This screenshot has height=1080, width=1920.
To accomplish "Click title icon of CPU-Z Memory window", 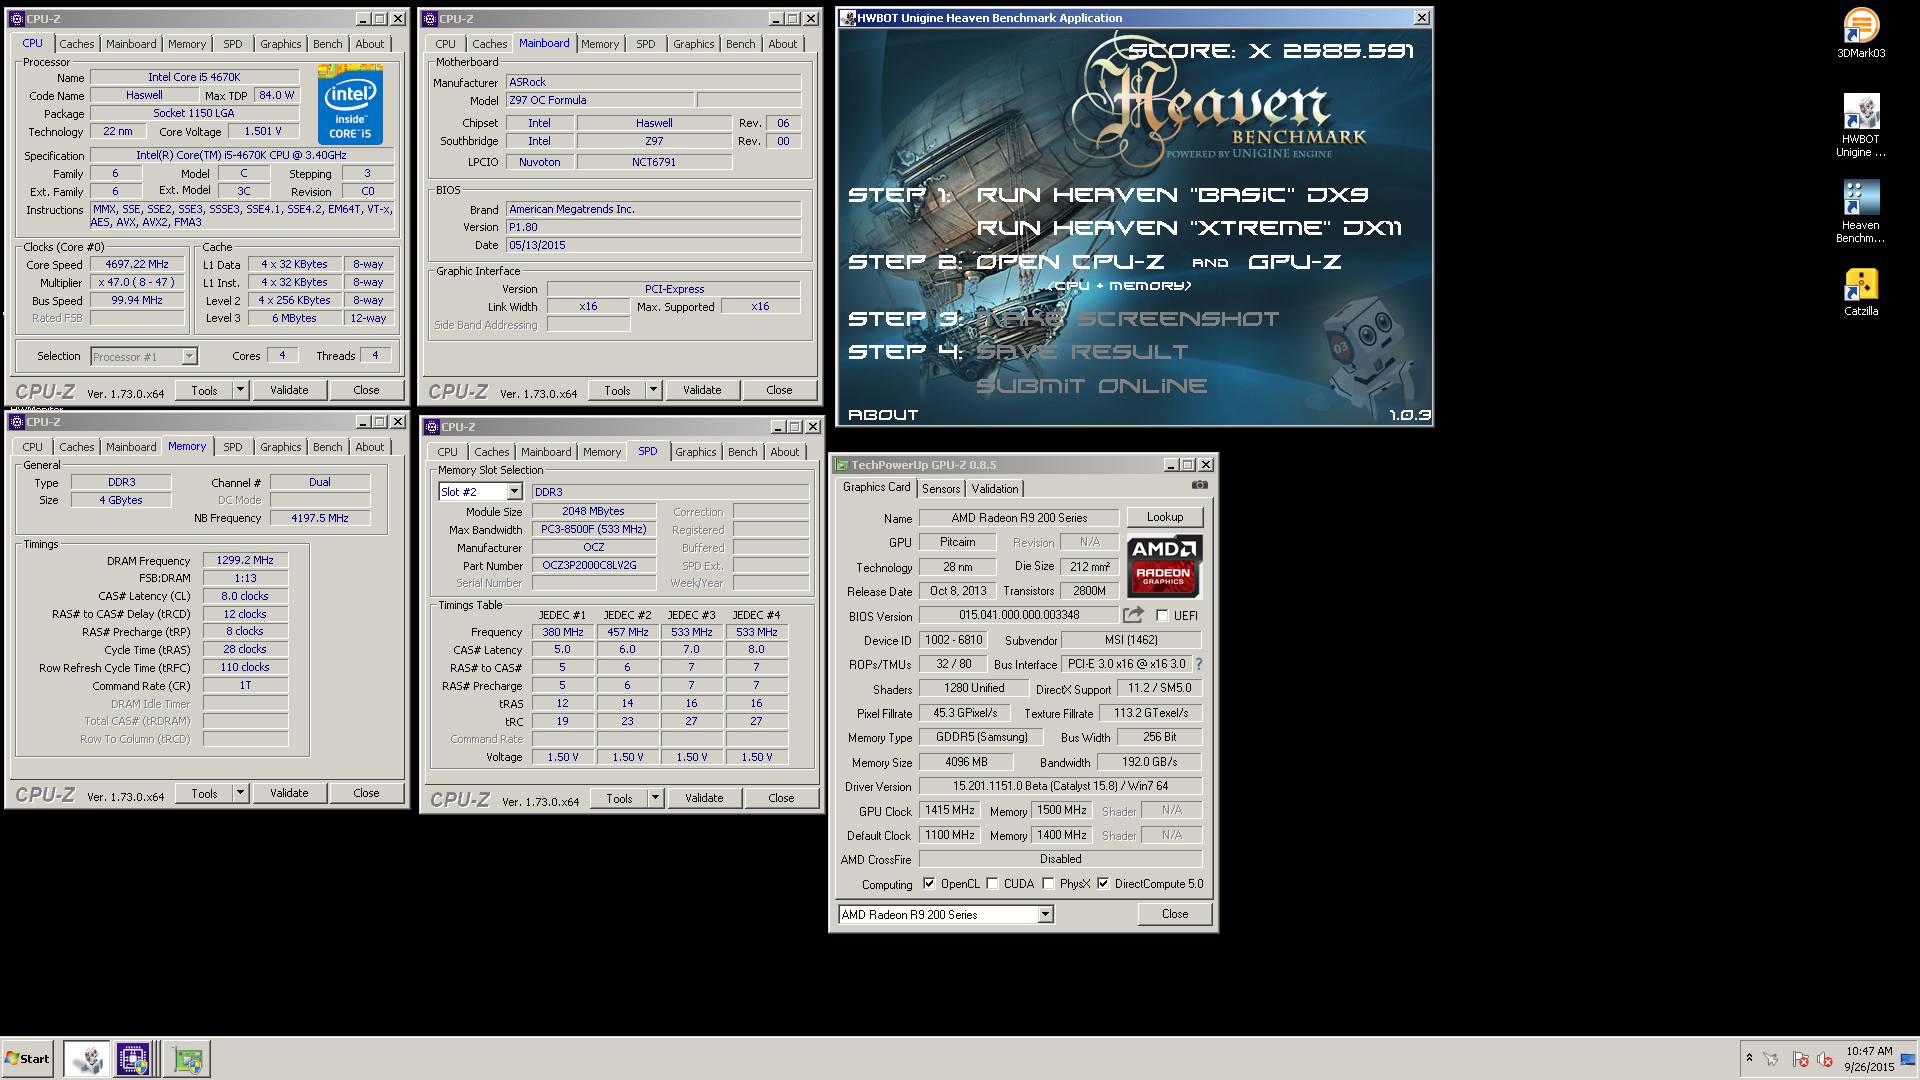I will pyautogui.click(x=18, y=422).
